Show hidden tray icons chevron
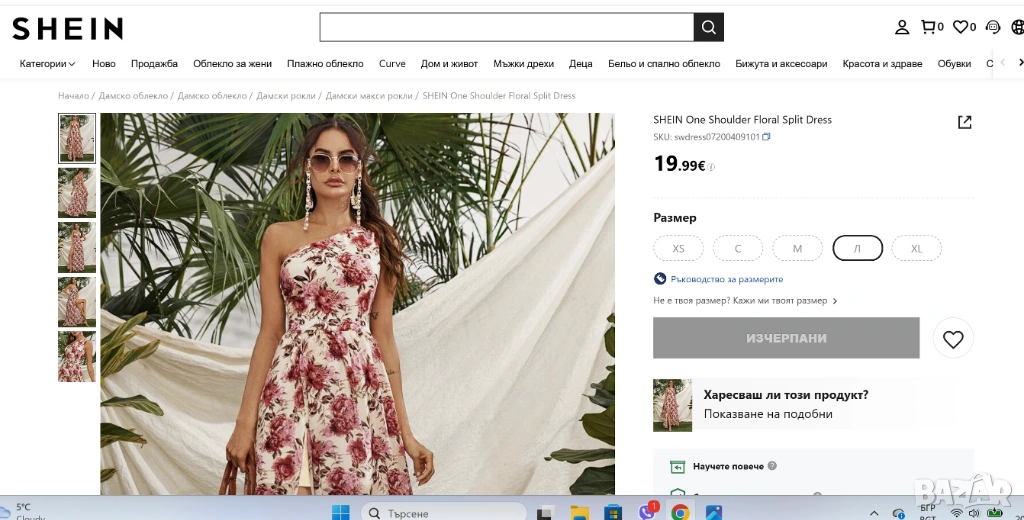Screen dimensions: 1024x520 click(874, 513)
